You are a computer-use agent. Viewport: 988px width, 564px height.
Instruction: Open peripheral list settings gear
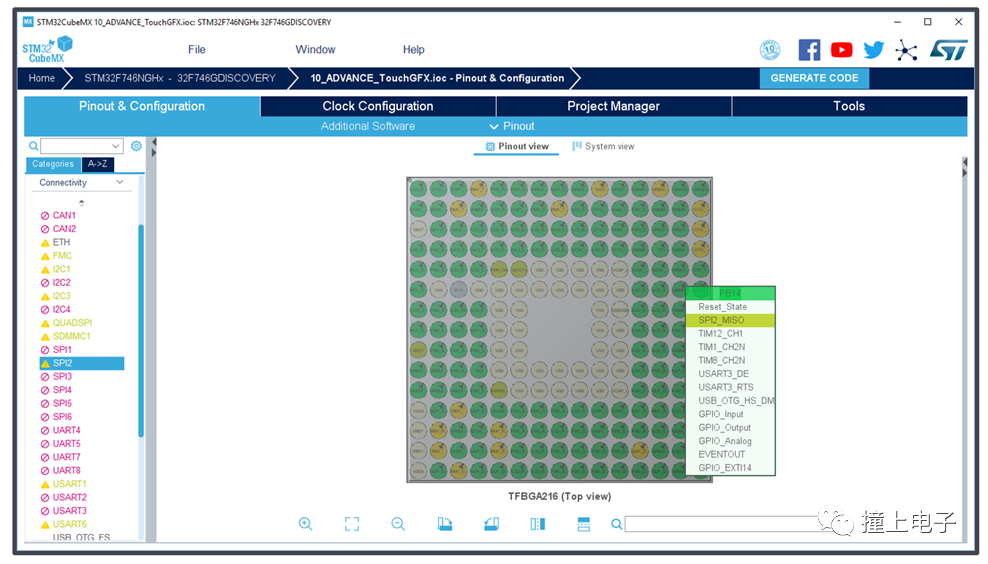136,146
